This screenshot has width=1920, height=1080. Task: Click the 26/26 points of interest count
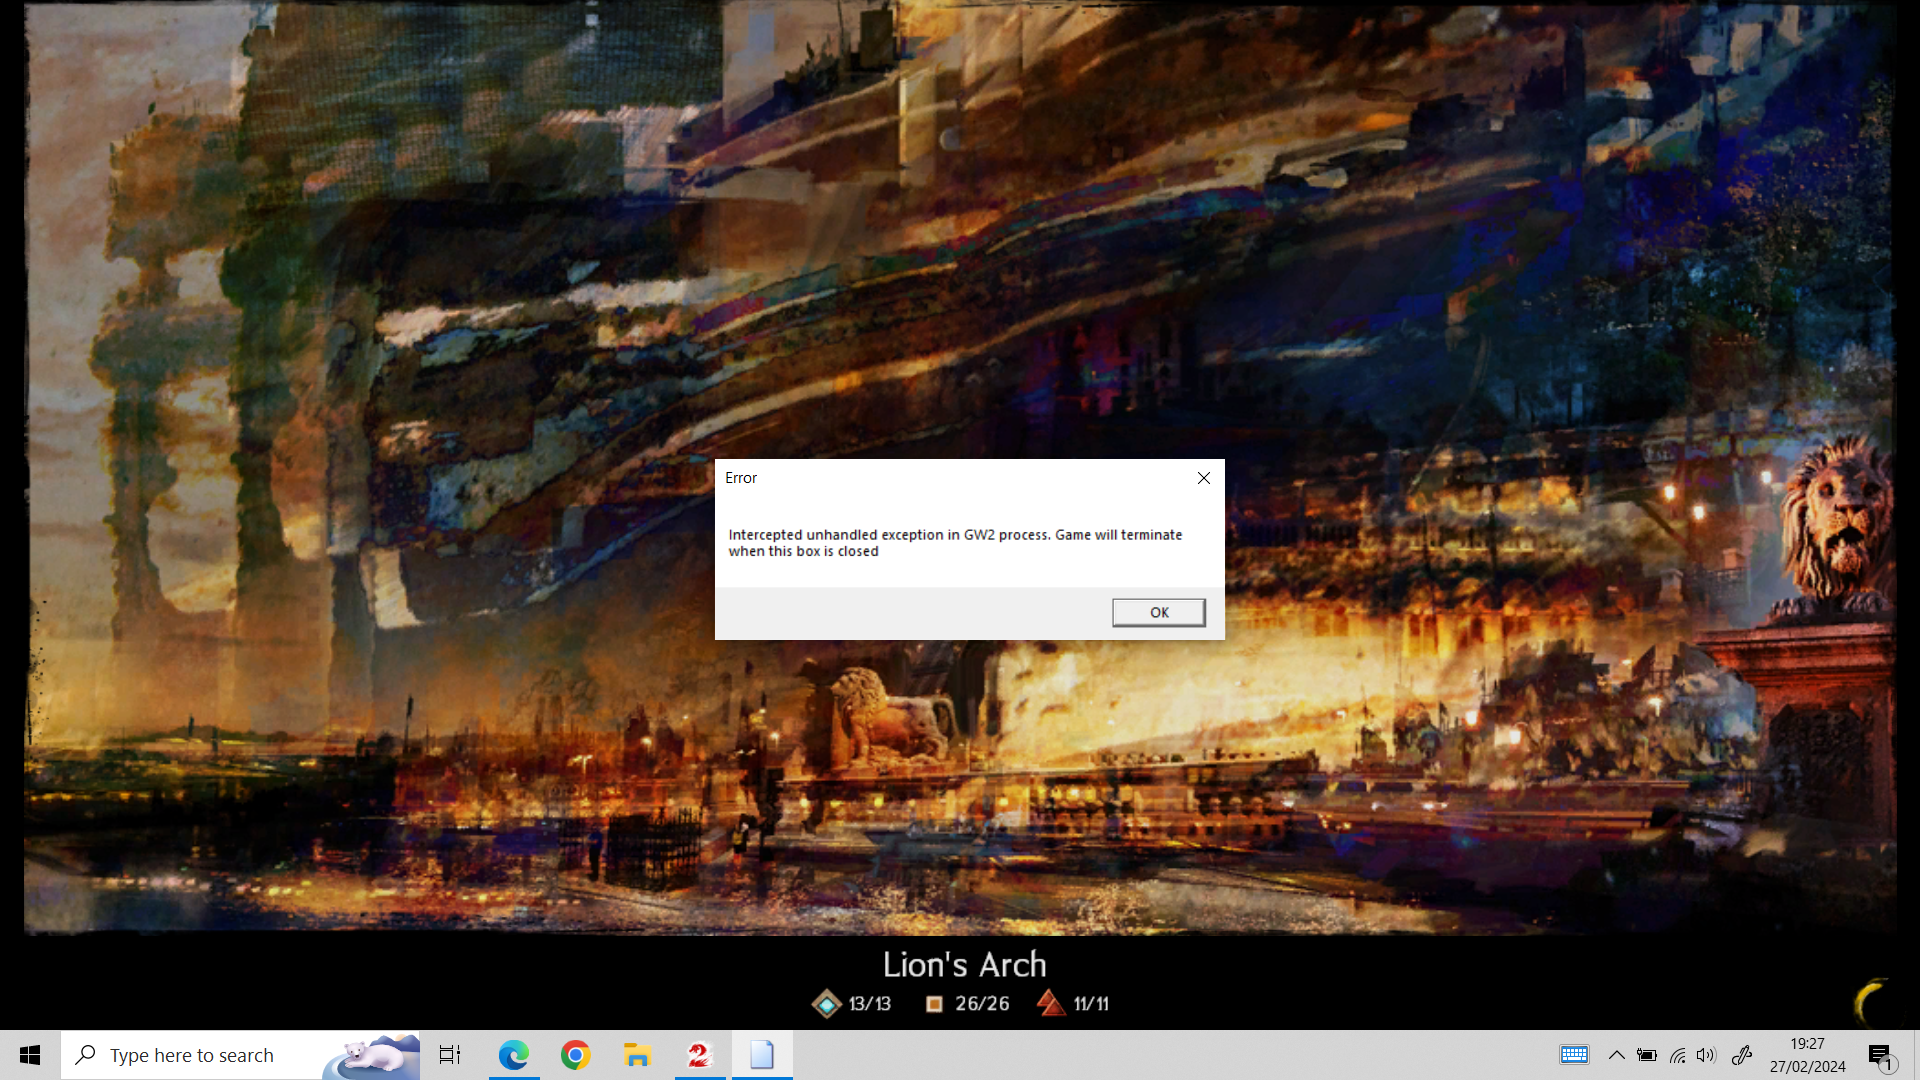[x=982, y=1003]
